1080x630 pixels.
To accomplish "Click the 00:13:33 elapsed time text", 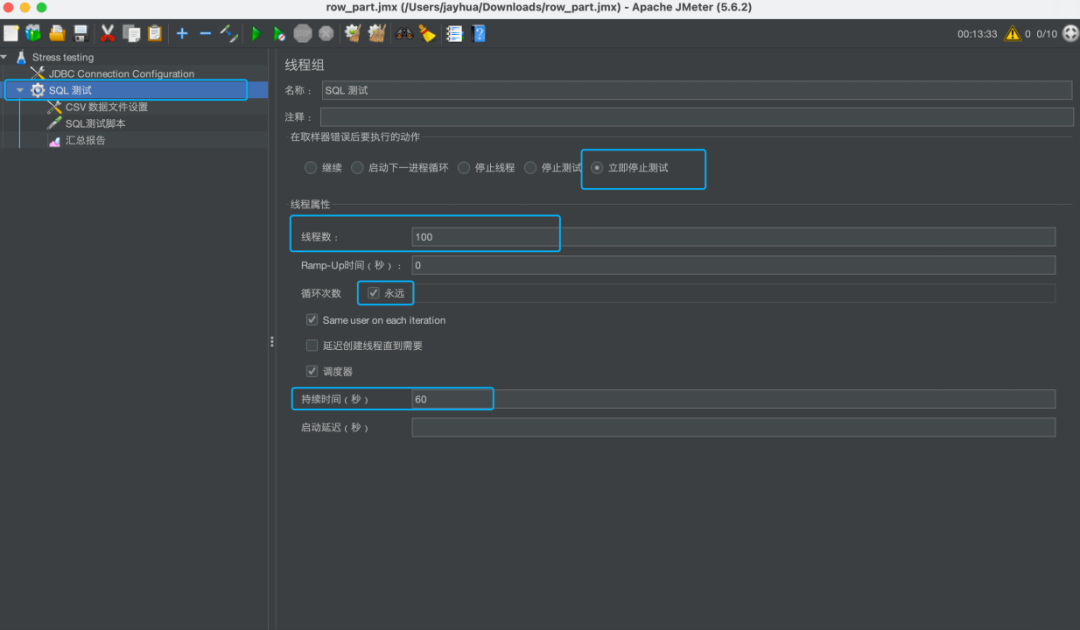I will coord(977,34).
